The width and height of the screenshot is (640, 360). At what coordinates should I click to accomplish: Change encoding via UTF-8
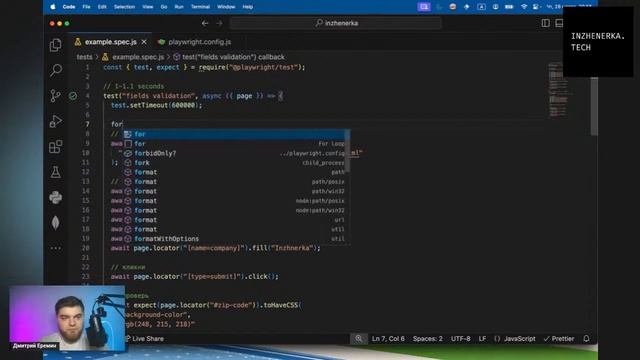[460, 338]
